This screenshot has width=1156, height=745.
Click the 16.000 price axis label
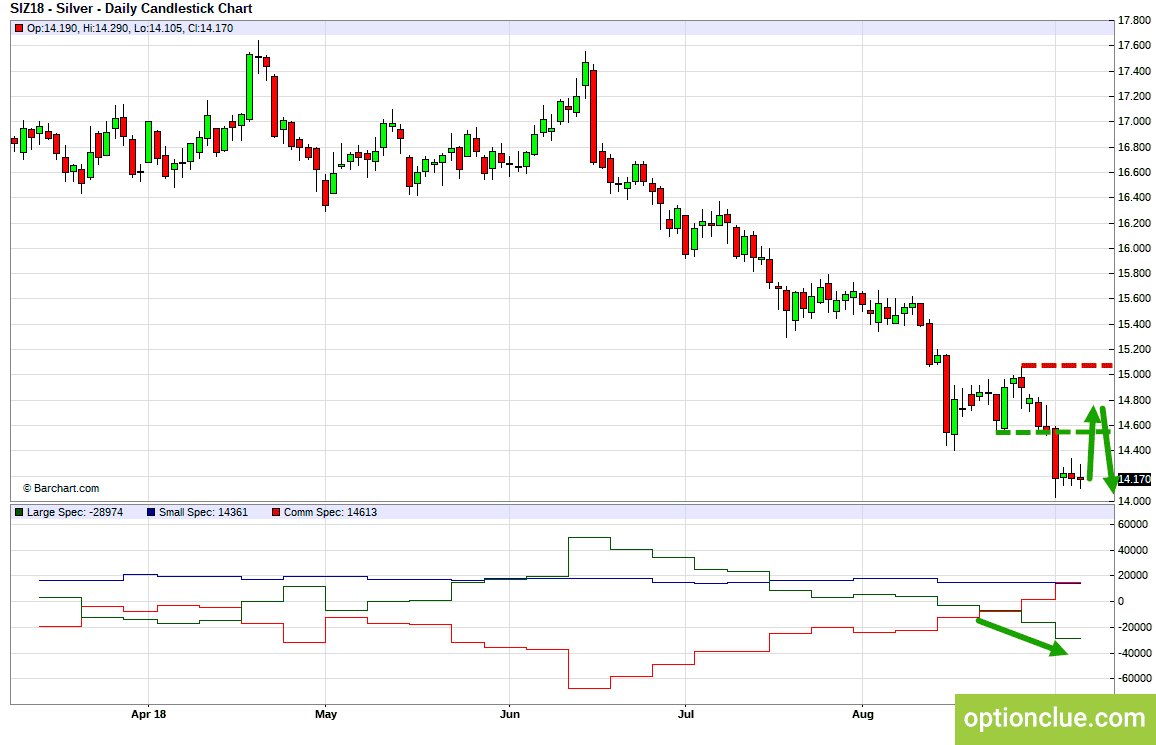(1134, 248)
